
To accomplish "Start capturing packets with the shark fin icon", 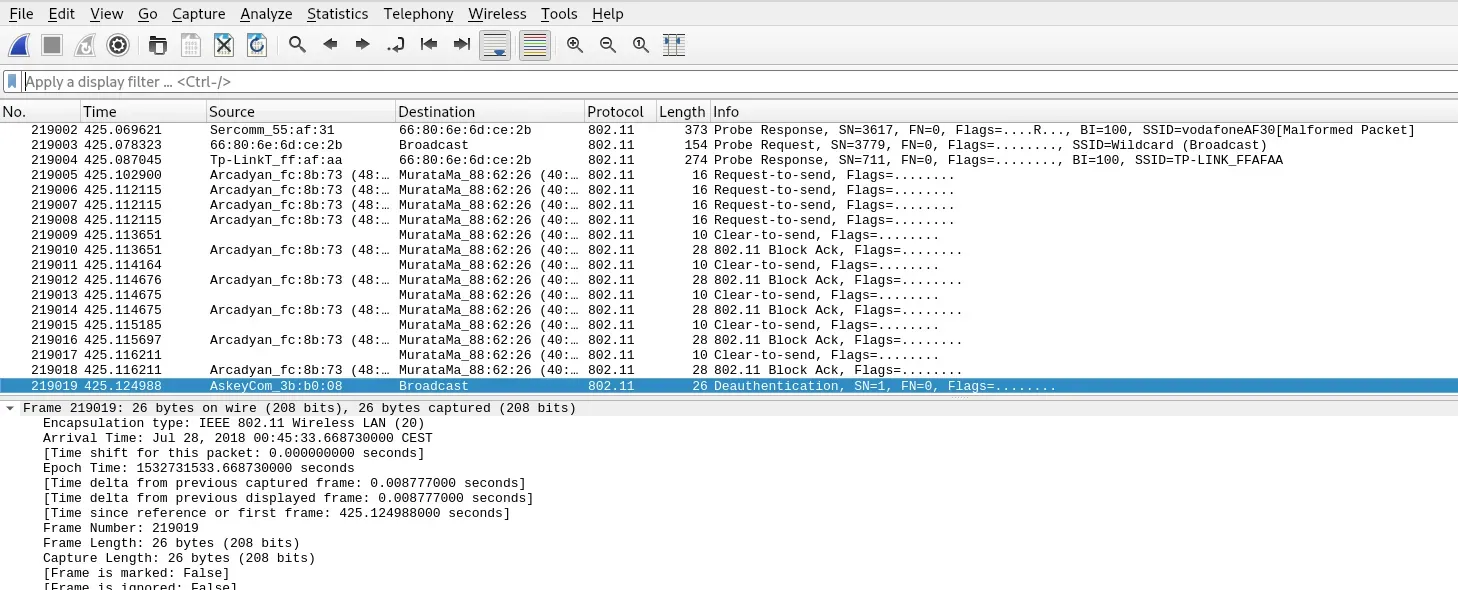I will [19, 45].
